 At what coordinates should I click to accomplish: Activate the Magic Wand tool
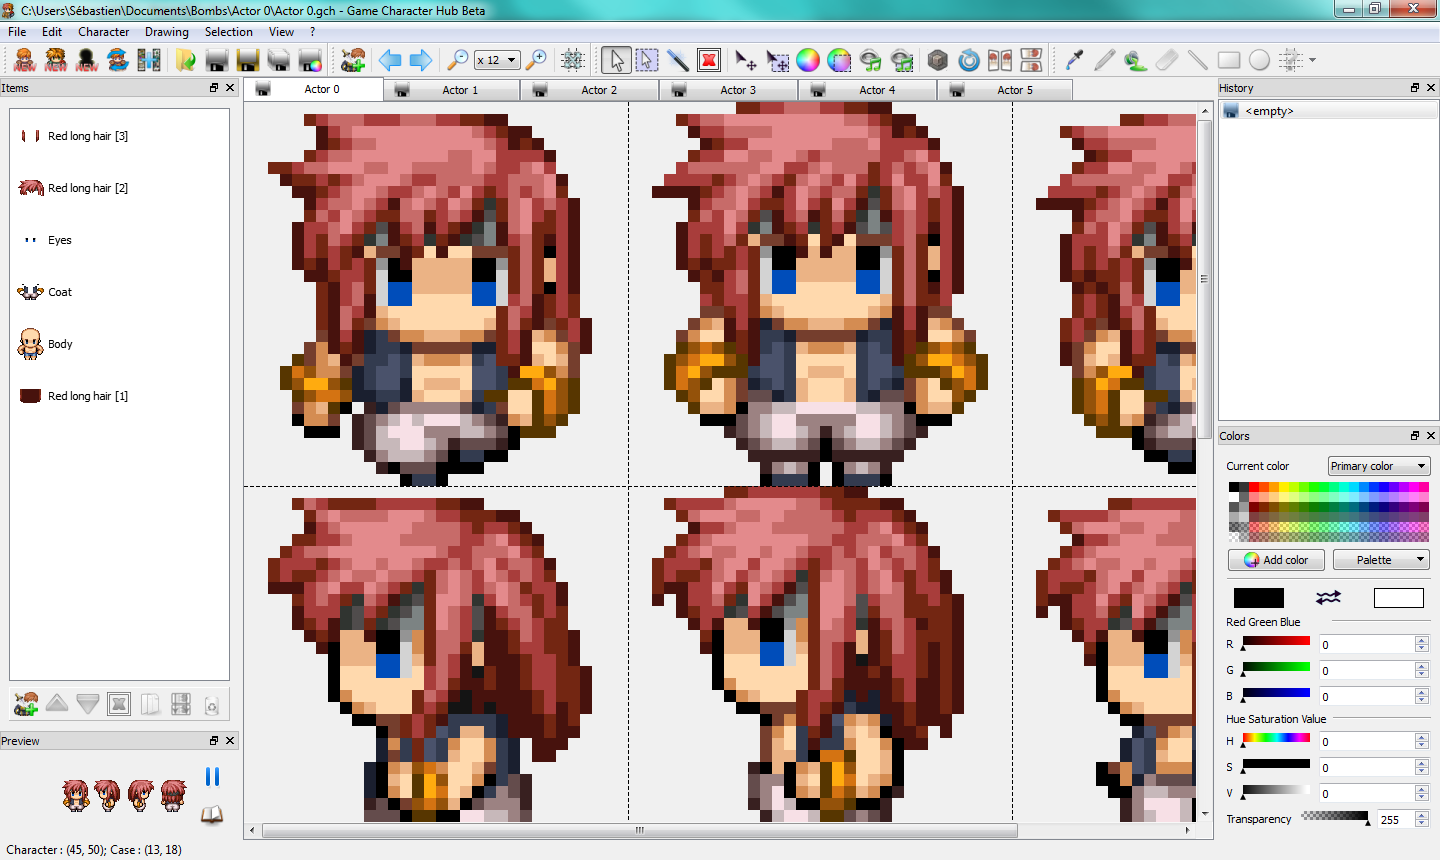pyautogui.click(x=679, y=60)
